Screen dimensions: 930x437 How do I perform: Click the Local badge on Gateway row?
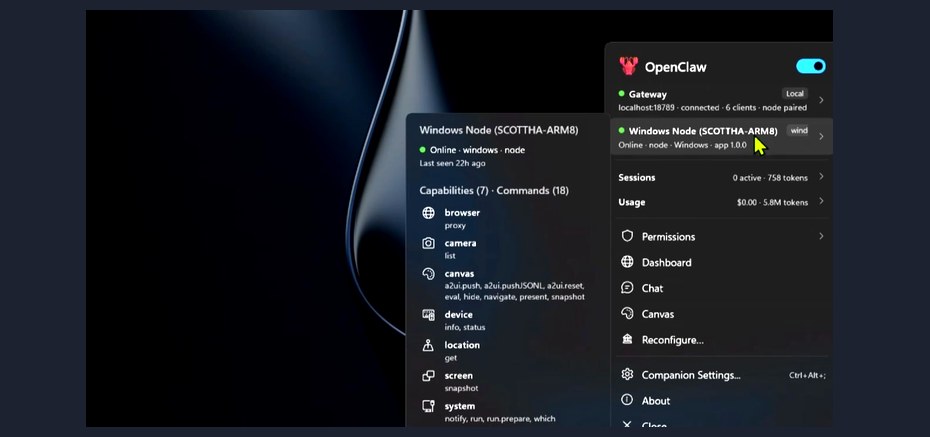(x=795, y=94)
